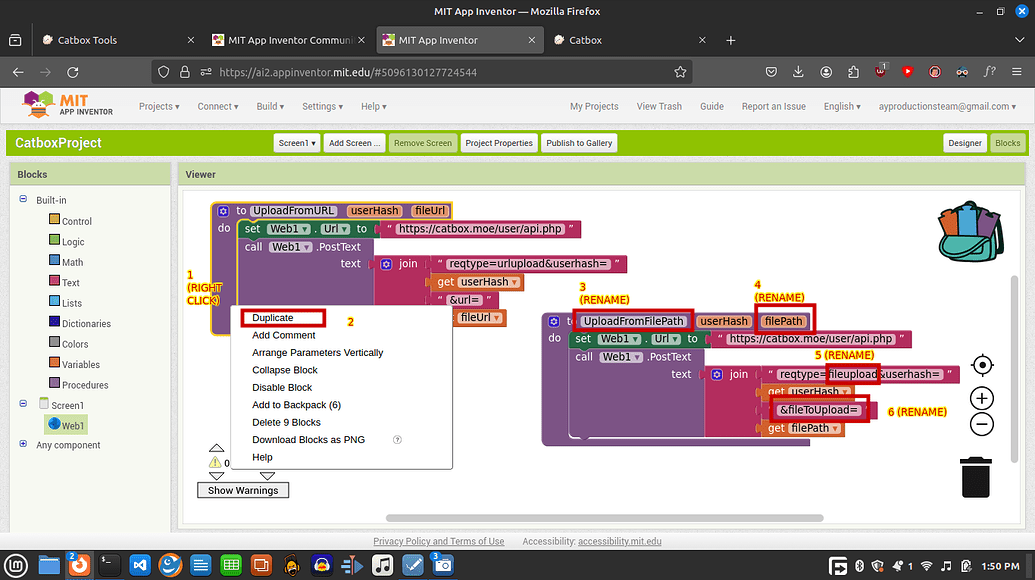The height and width of the screenshot is (580, 1035).
Task: Click the reload page icon
Action: tap(71, 72)
